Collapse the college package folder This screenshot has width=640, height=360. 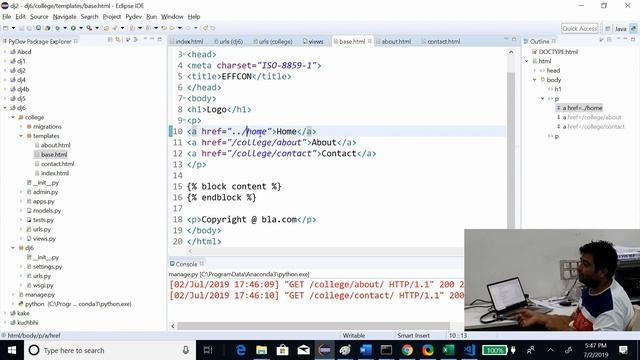[x=13, y=117]
